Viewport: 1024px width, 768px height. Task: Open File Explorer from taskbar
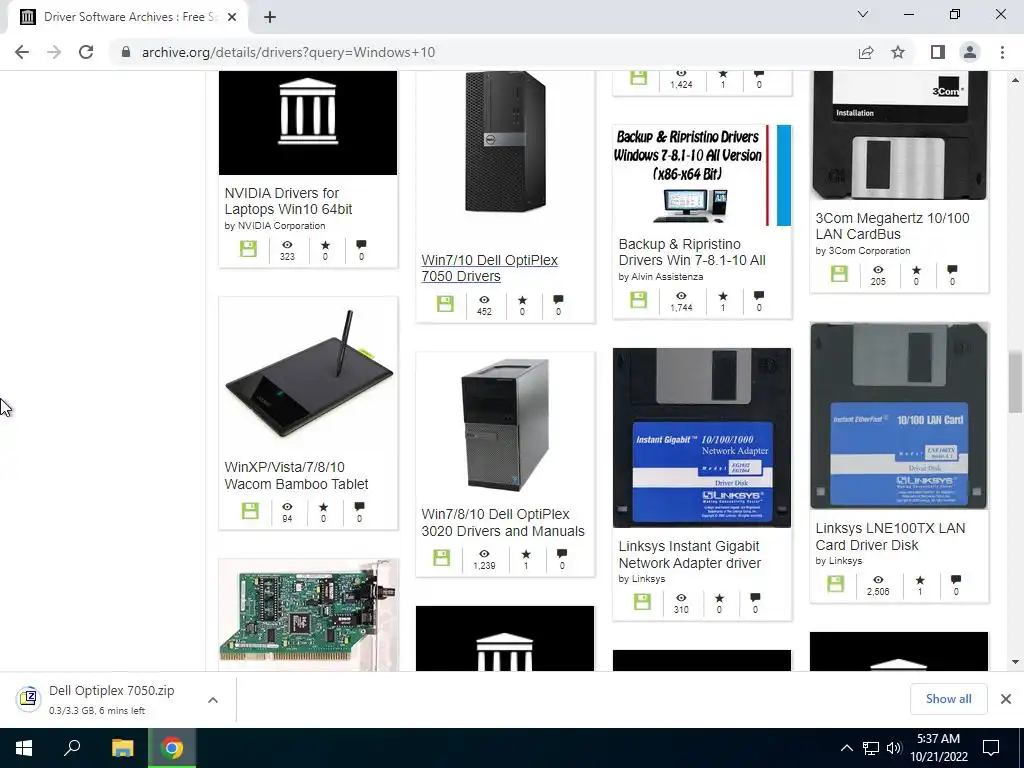click(x=122, y=748)
